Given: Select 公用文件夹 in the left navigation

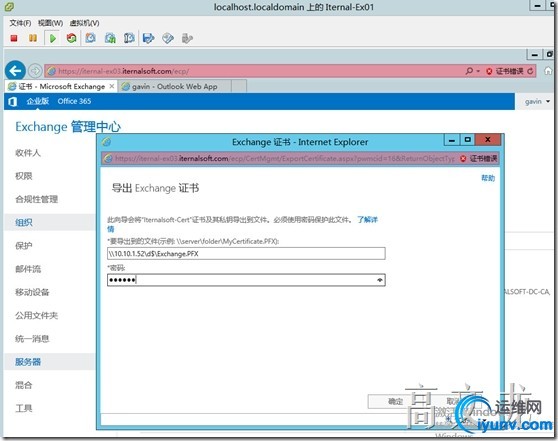Looking at the screenshot, I should click(x=36, y=316).
